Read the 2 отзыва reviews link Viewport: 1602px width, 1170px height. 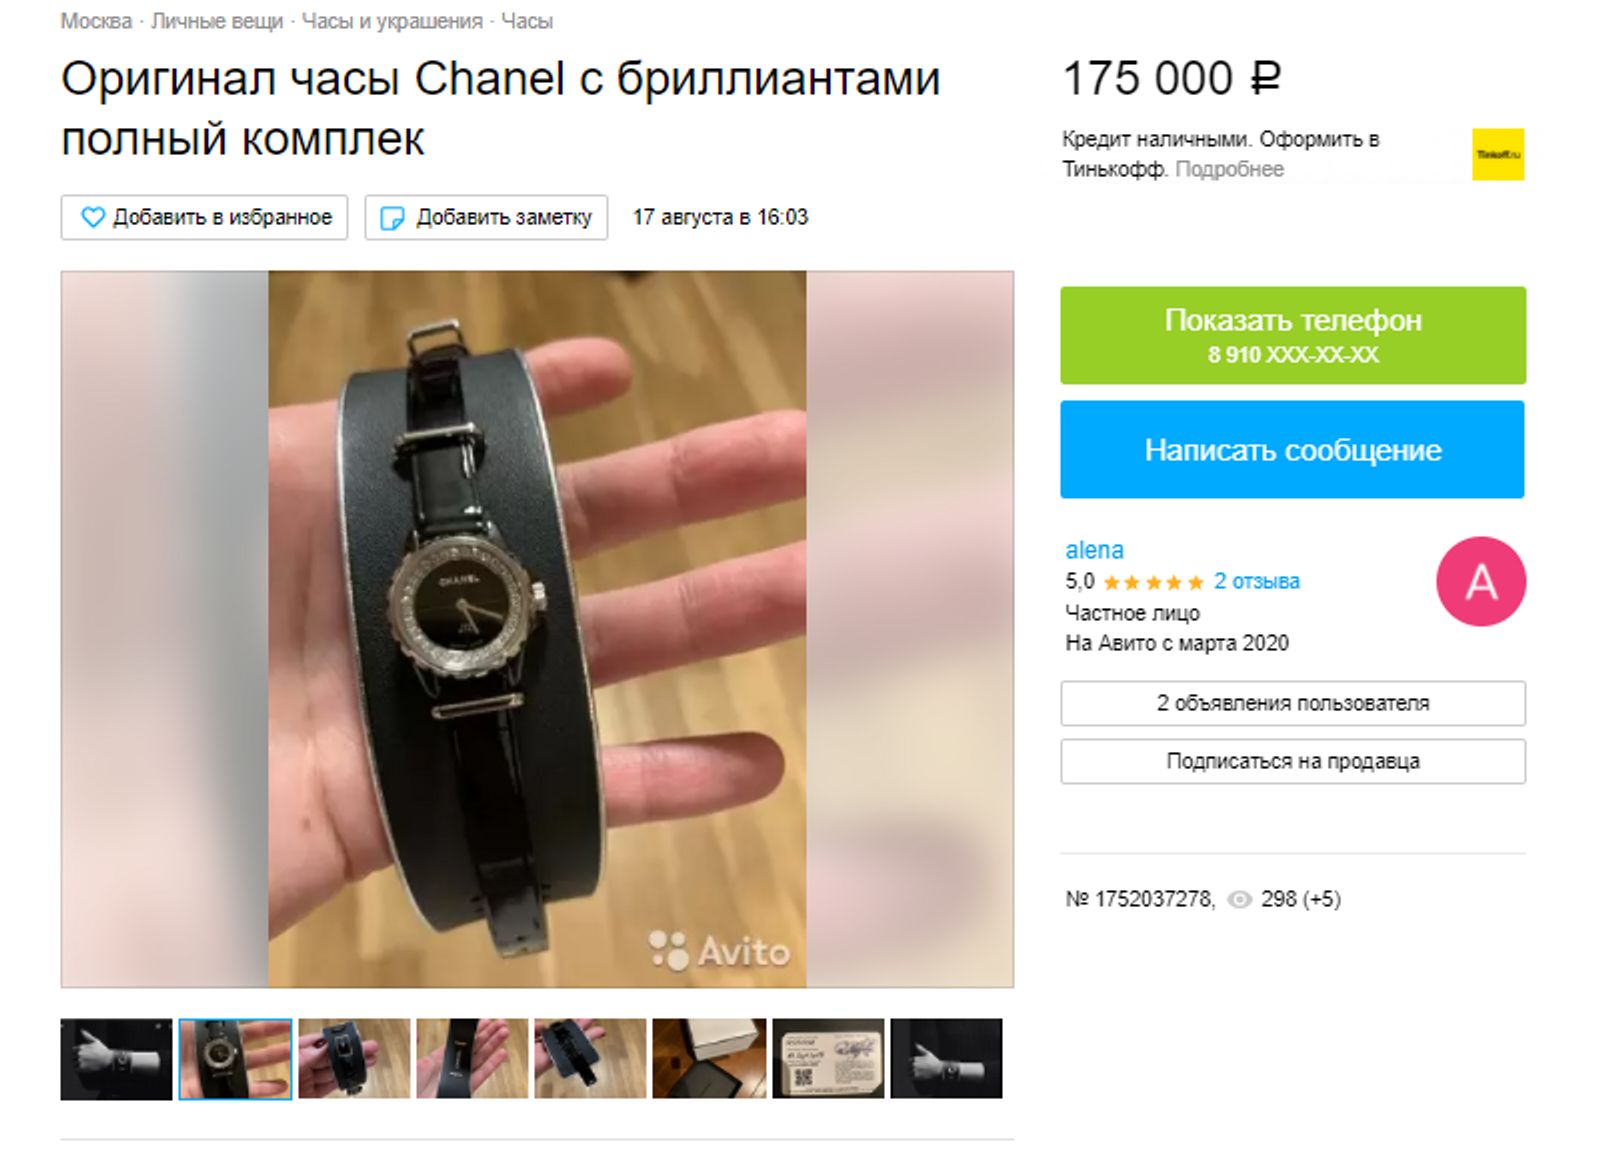[x=1256, y=581]
